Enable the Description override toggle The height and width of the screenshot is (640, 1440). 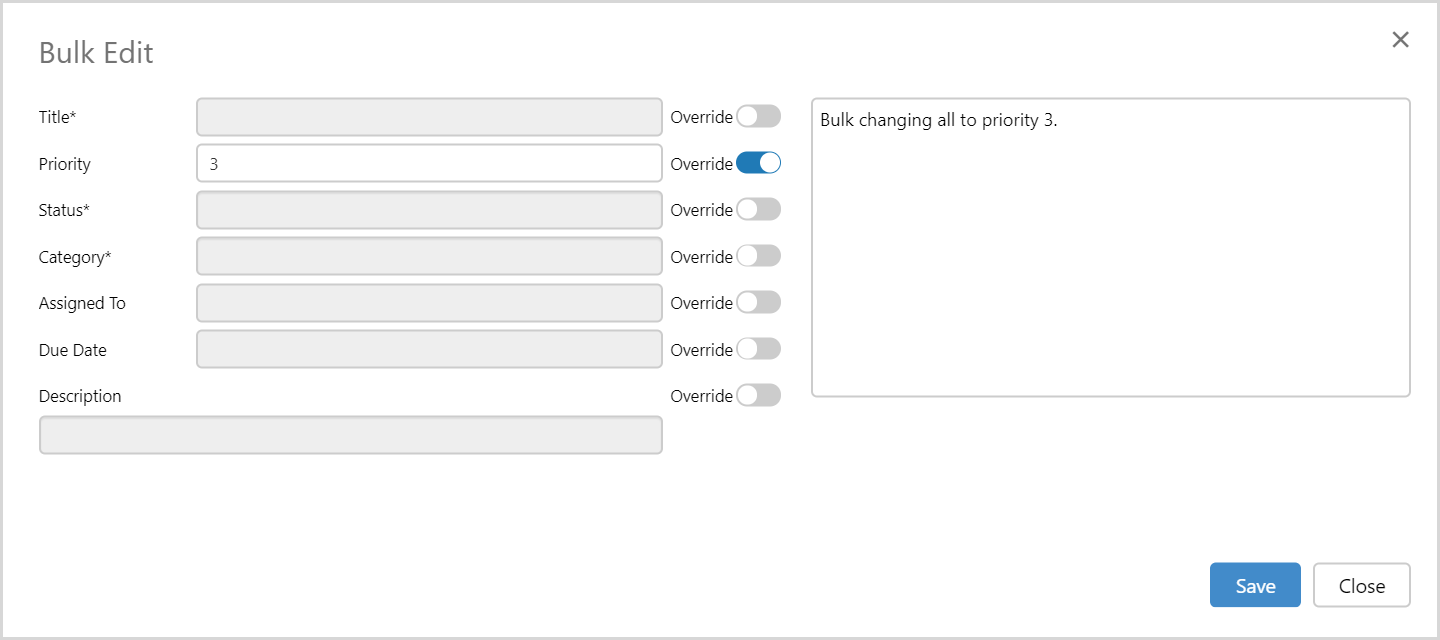pos(758,396)
